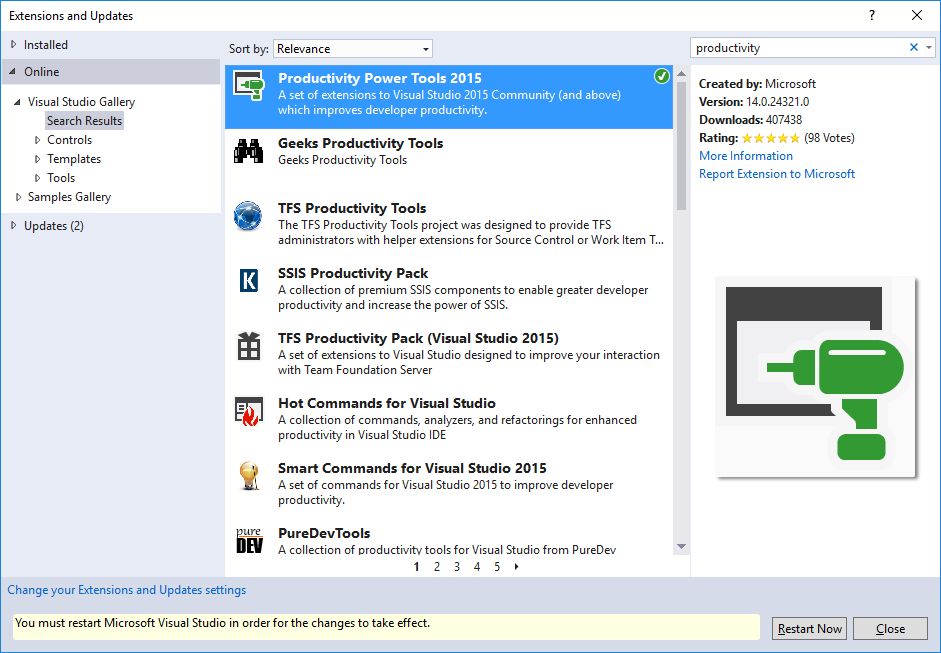Expand the Samples Gallery node

tap(18, 197)
